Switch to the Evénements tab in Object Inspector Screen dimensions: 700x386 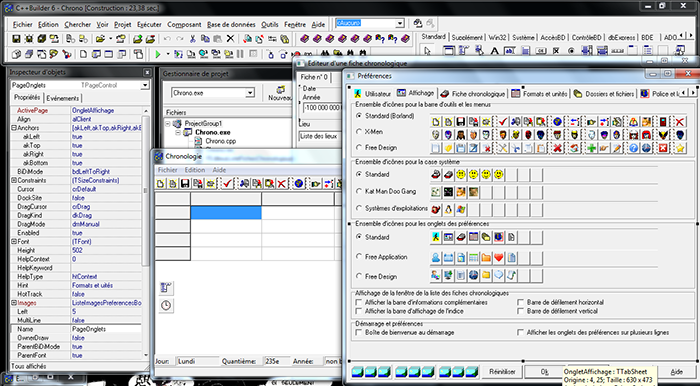tap(62, 98)
